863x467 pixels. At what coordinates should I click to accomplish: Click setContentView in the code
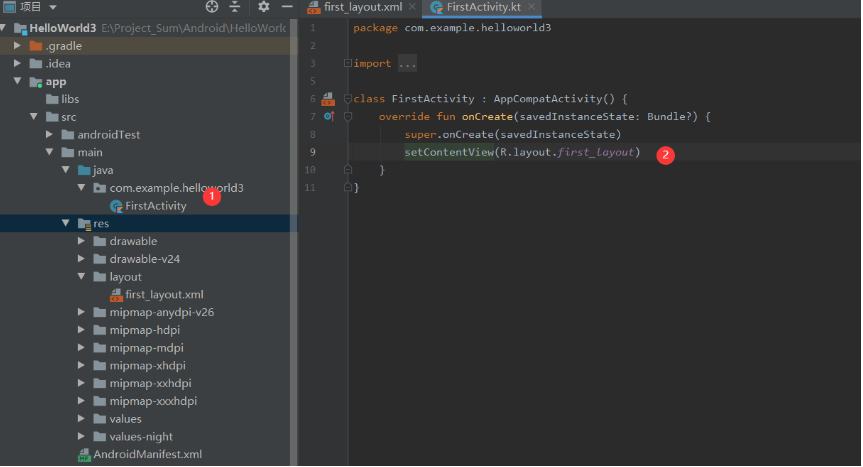point(449,152)
